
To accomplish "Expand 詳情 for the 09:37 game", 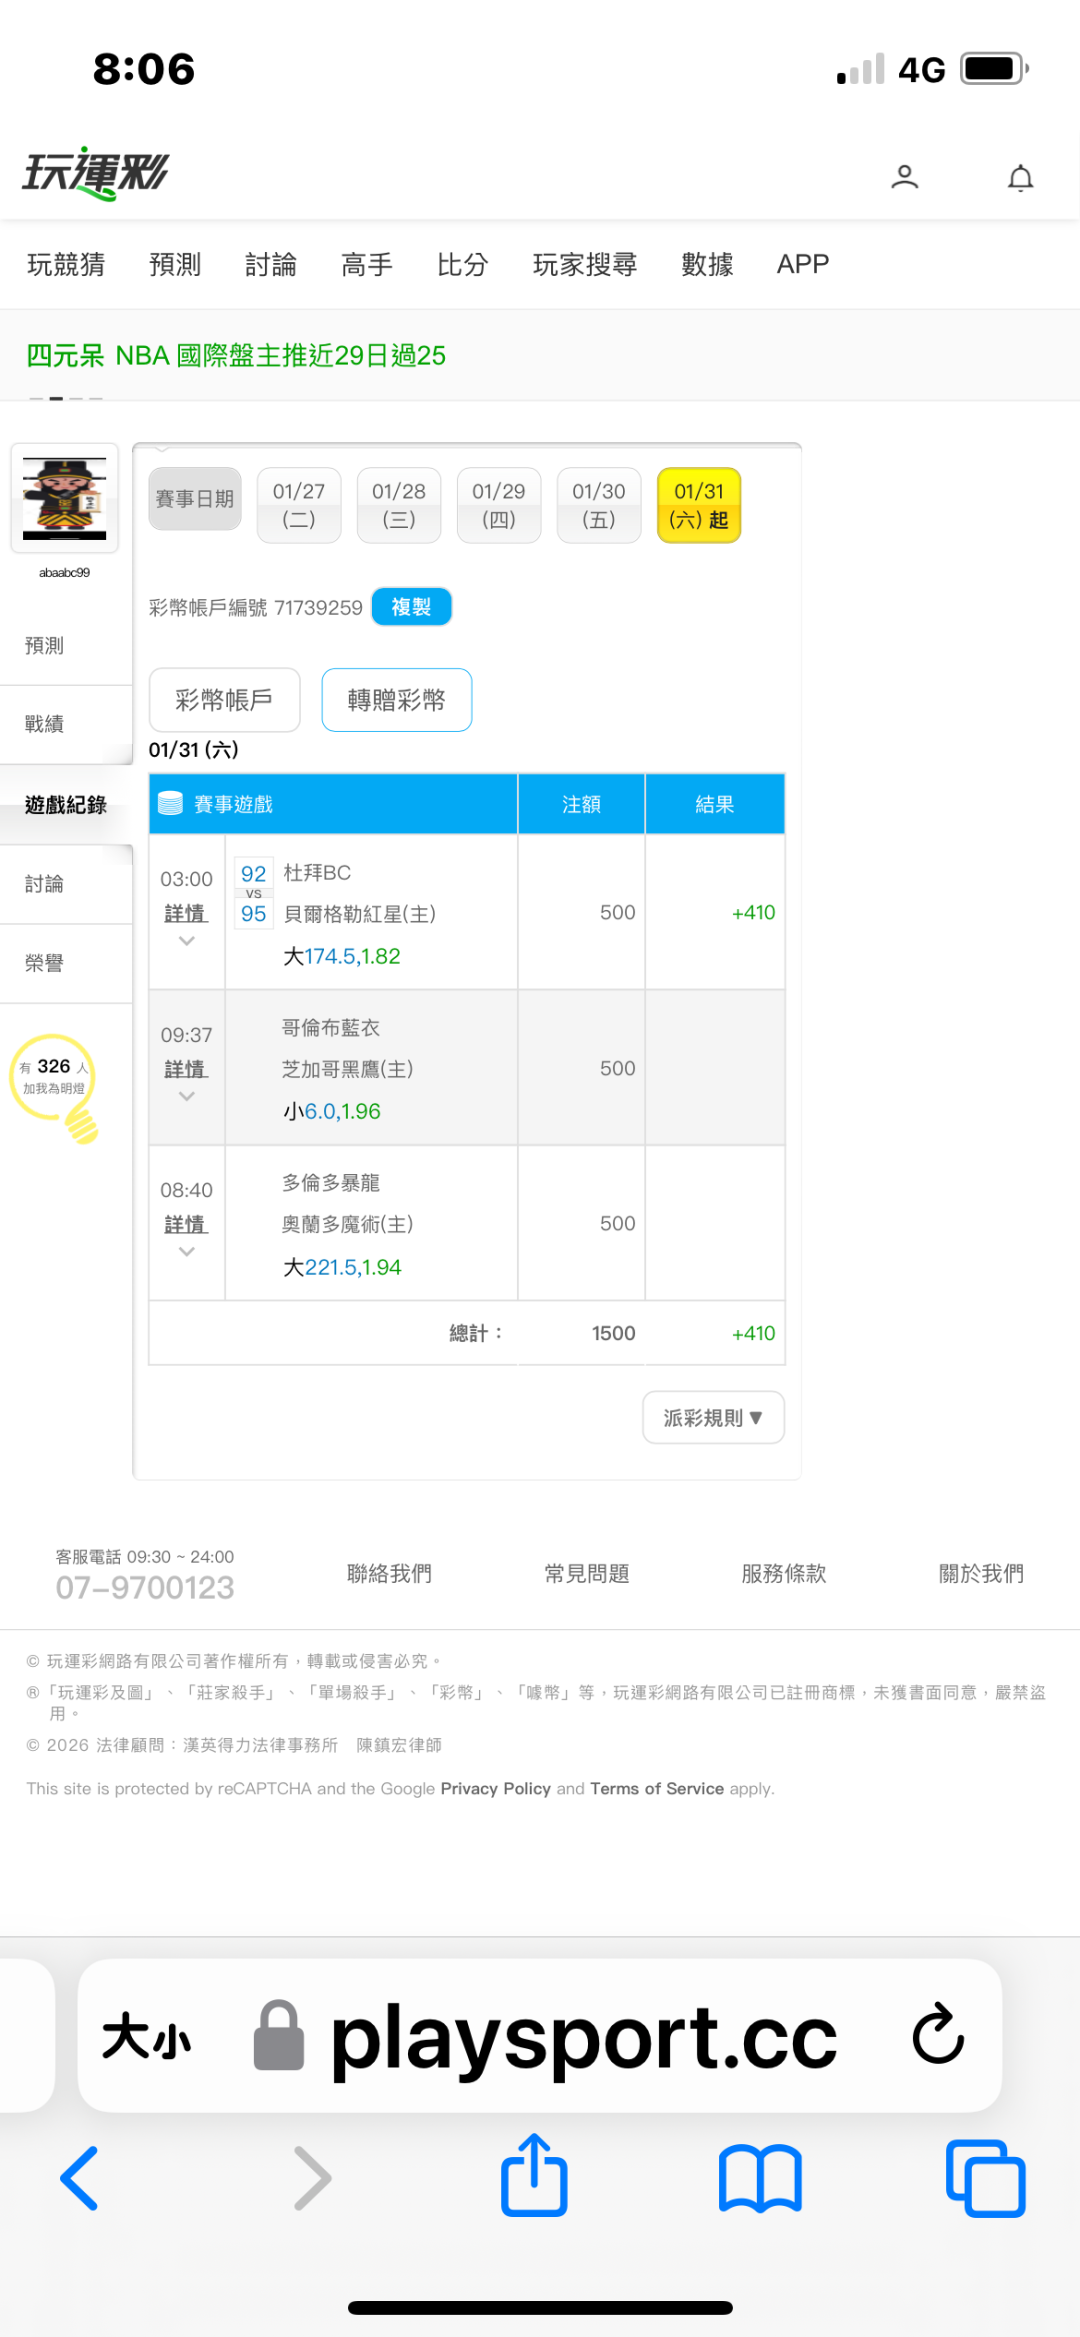I will coord(186,1070).
